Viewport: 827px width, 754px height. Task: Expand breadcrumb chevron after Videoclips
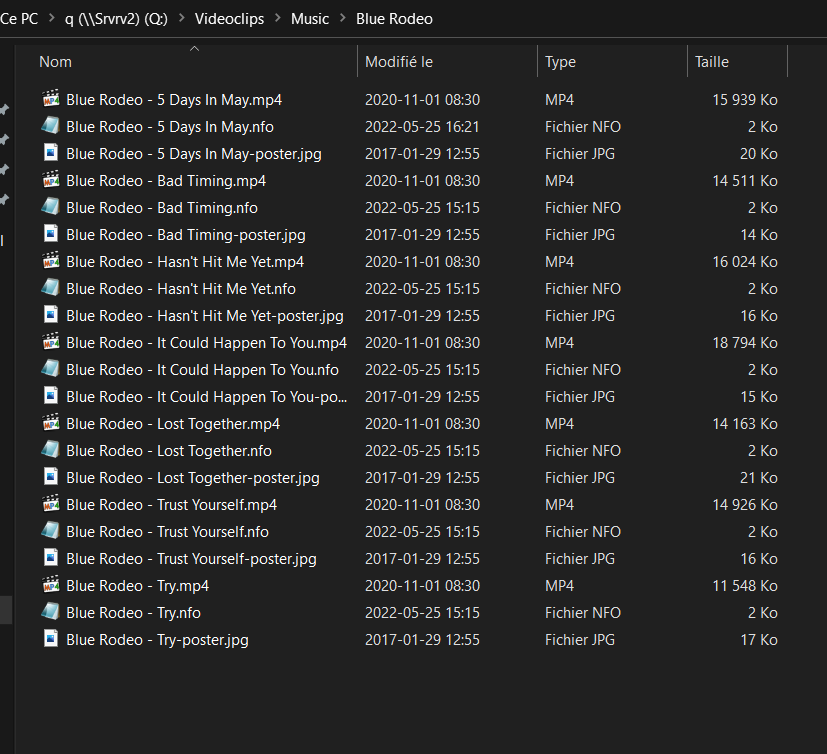[277, 19]
